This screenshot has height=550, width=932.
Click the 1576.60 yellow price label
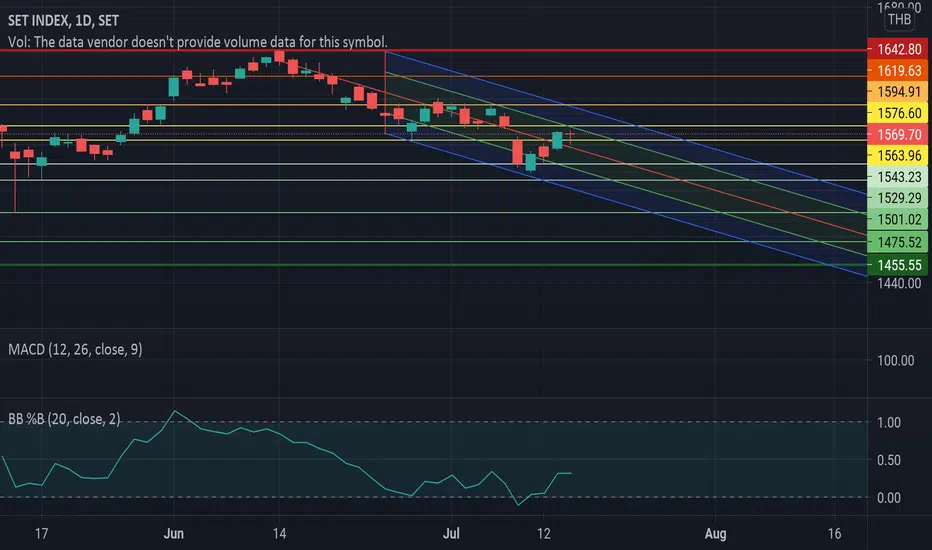pyautogui.click(x=899, y=113)
